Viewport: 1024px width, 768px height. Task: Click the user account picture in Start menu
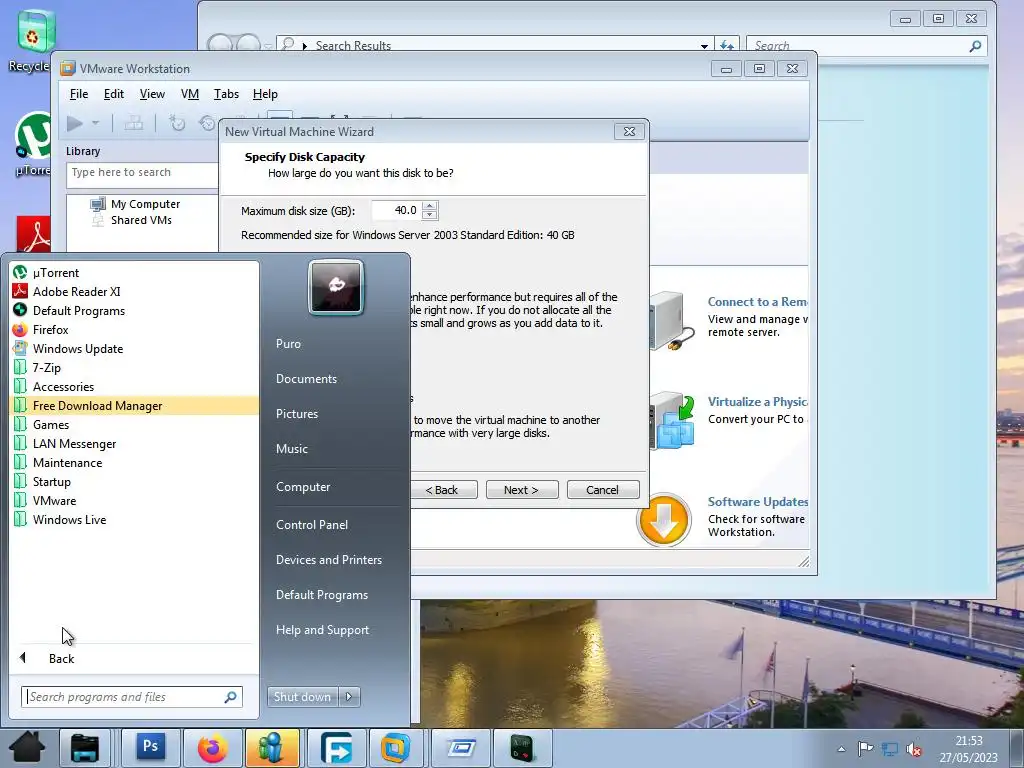[336, 287]
